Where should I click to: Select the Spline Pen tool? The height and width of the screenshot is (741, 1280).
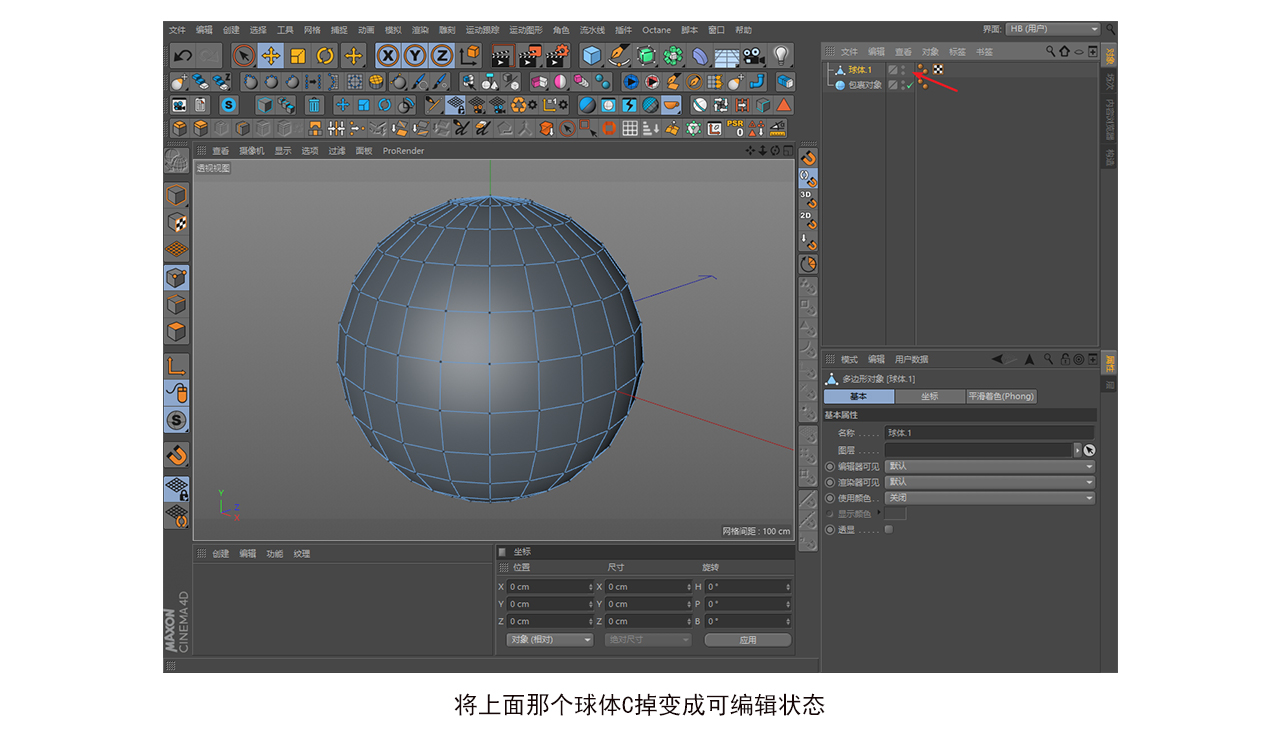click(619, 56)
